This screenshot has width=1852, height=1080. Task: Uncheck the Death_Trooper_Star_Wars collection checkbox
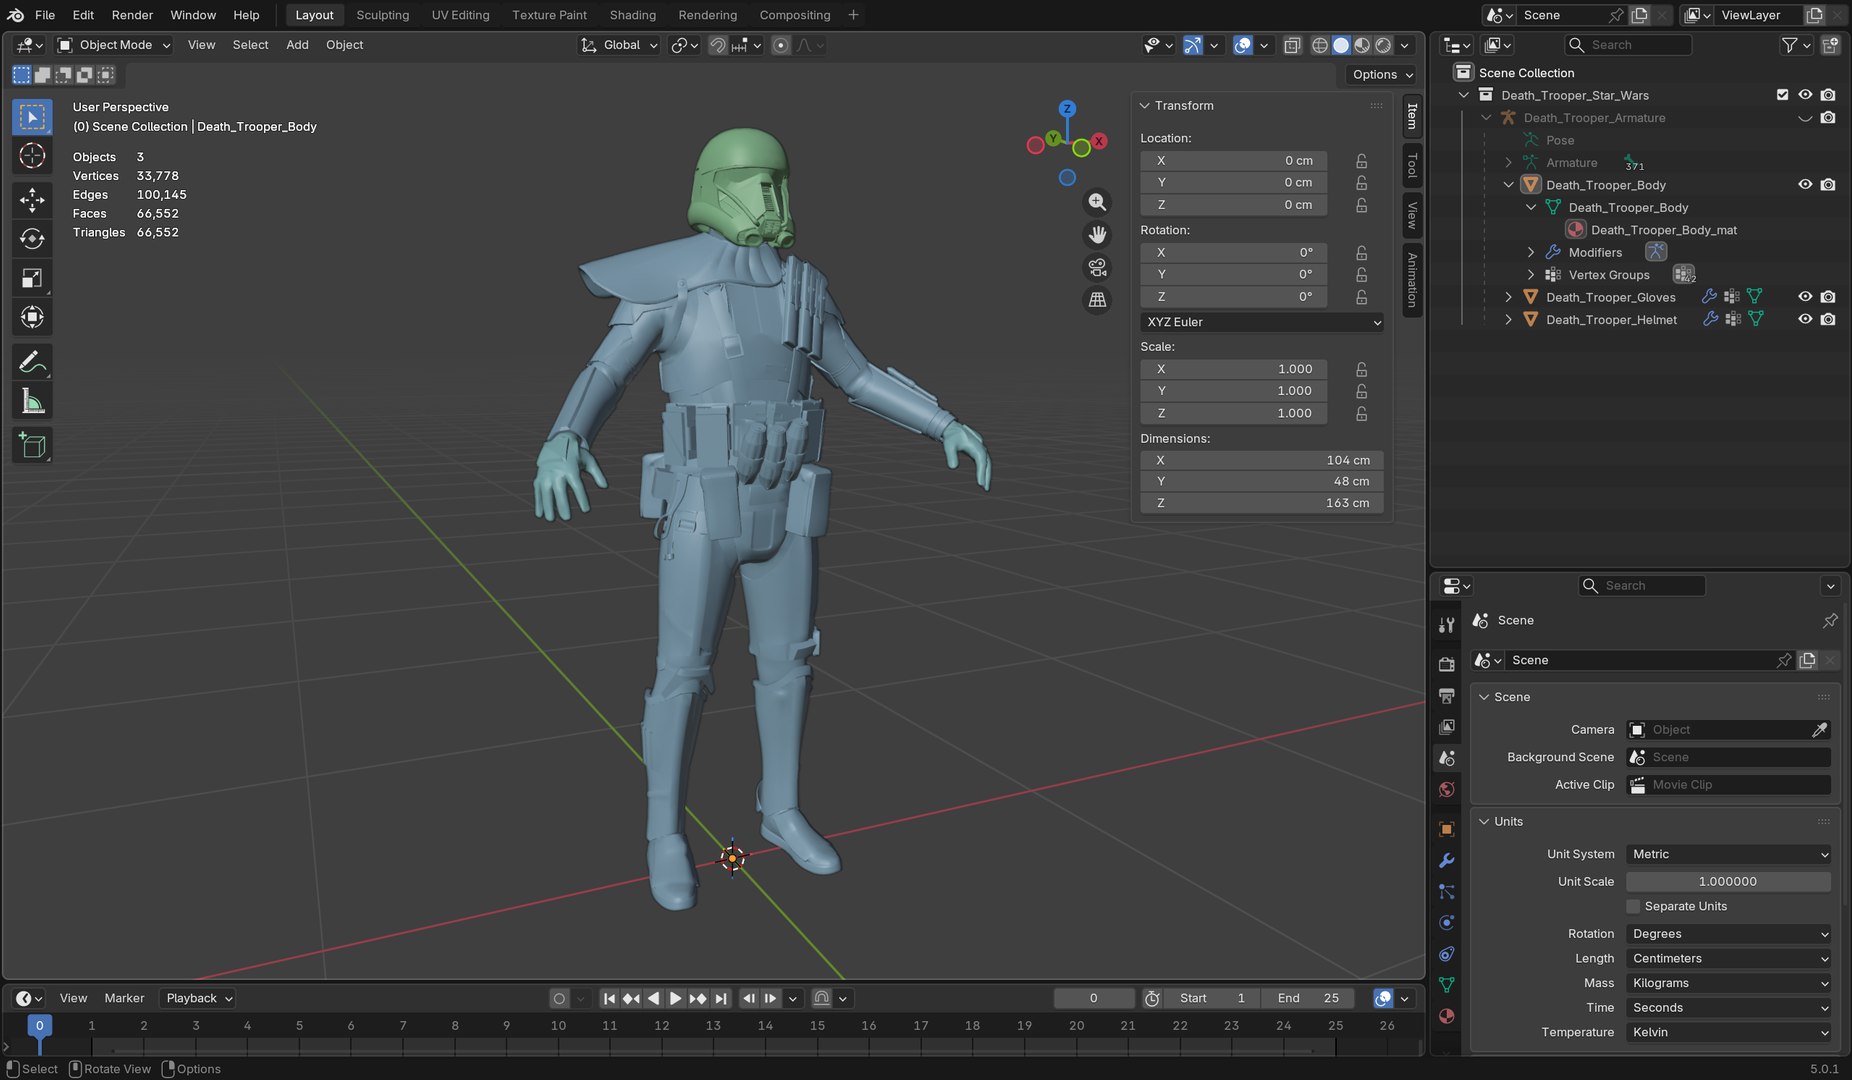(x=1782, y=95)
